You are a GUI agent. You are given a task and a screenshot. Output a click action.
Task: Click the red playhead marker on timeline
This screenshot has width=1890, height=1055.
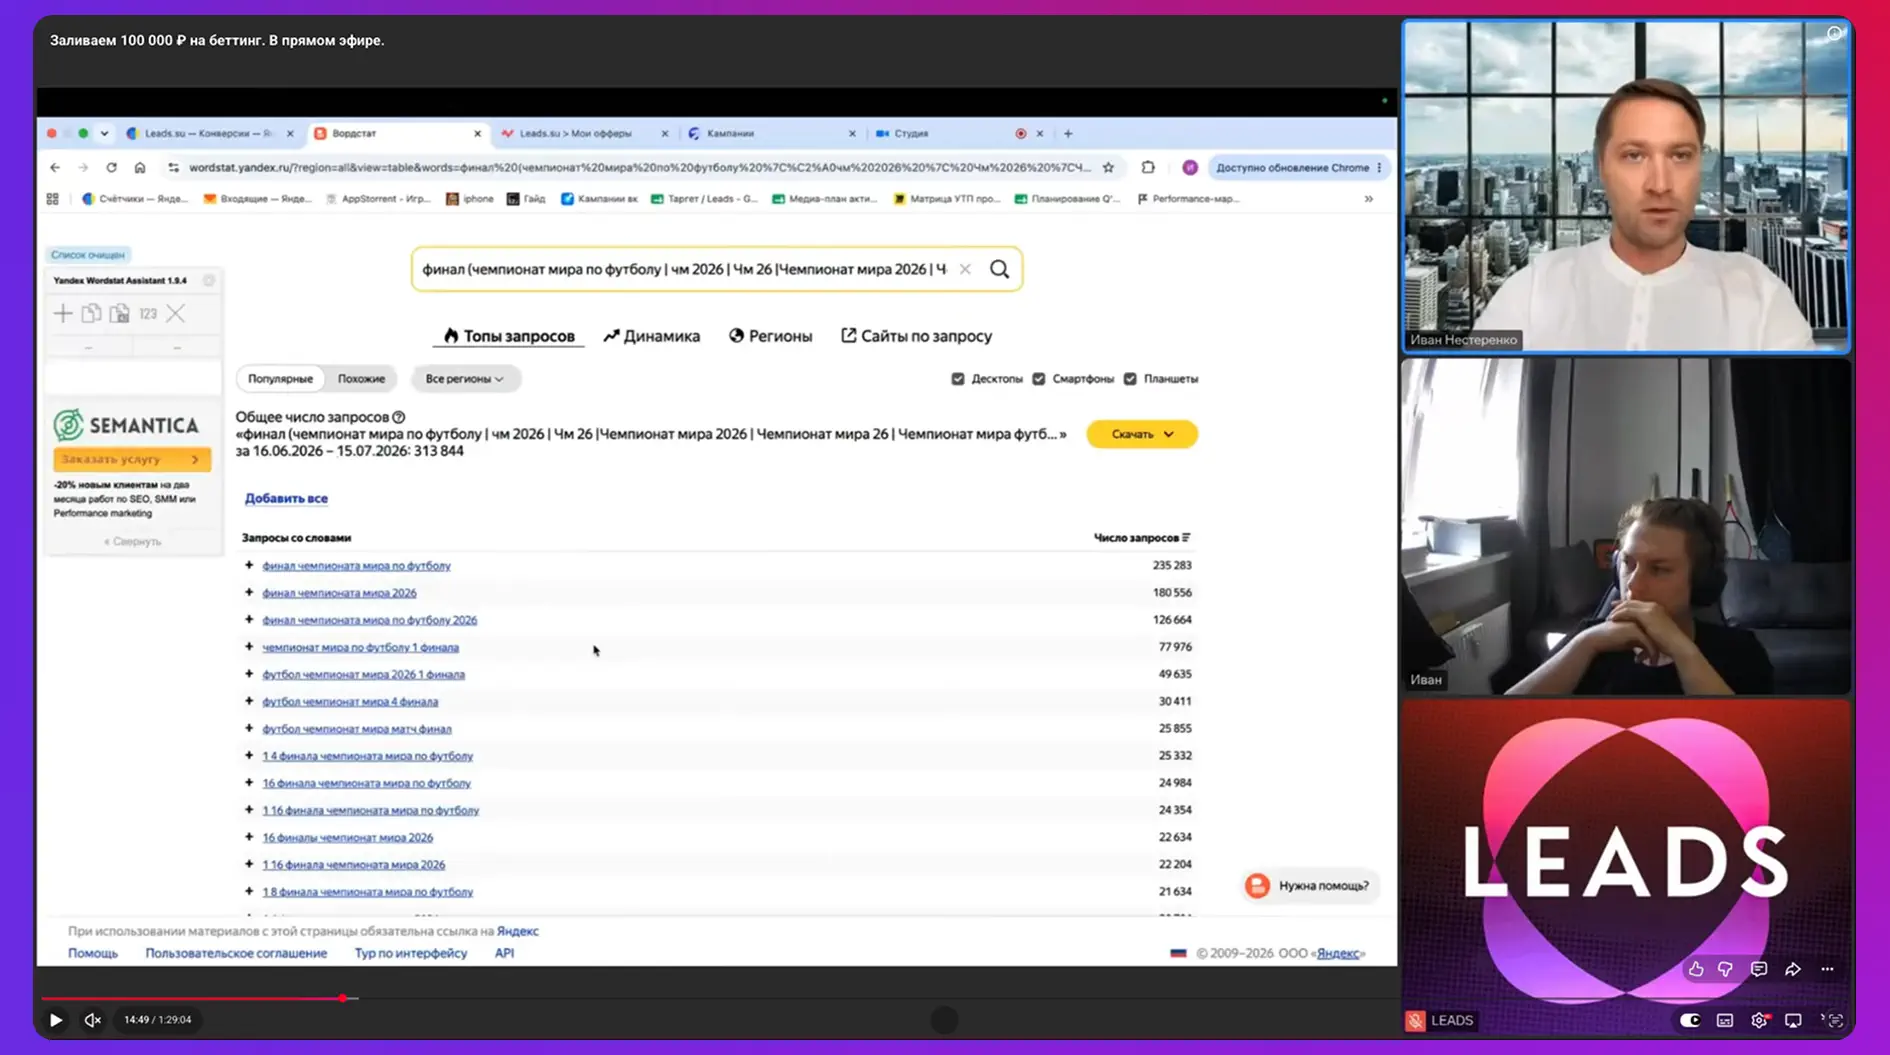click(x=343, y=998)
